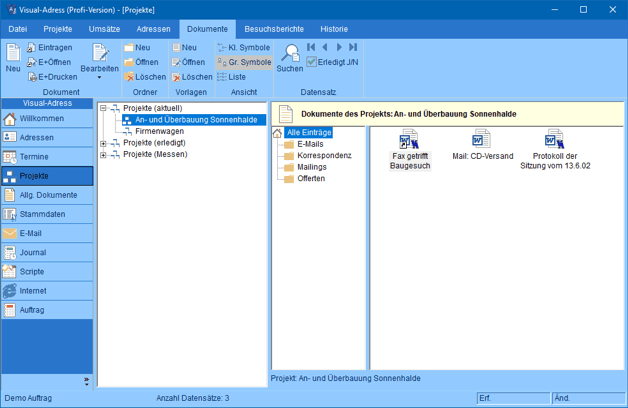Image resolution: width=628 pixels, height=408 pixels.
Task: Expand the Projekte (erledigt) tree node
Action: click(x=103, y=143)
